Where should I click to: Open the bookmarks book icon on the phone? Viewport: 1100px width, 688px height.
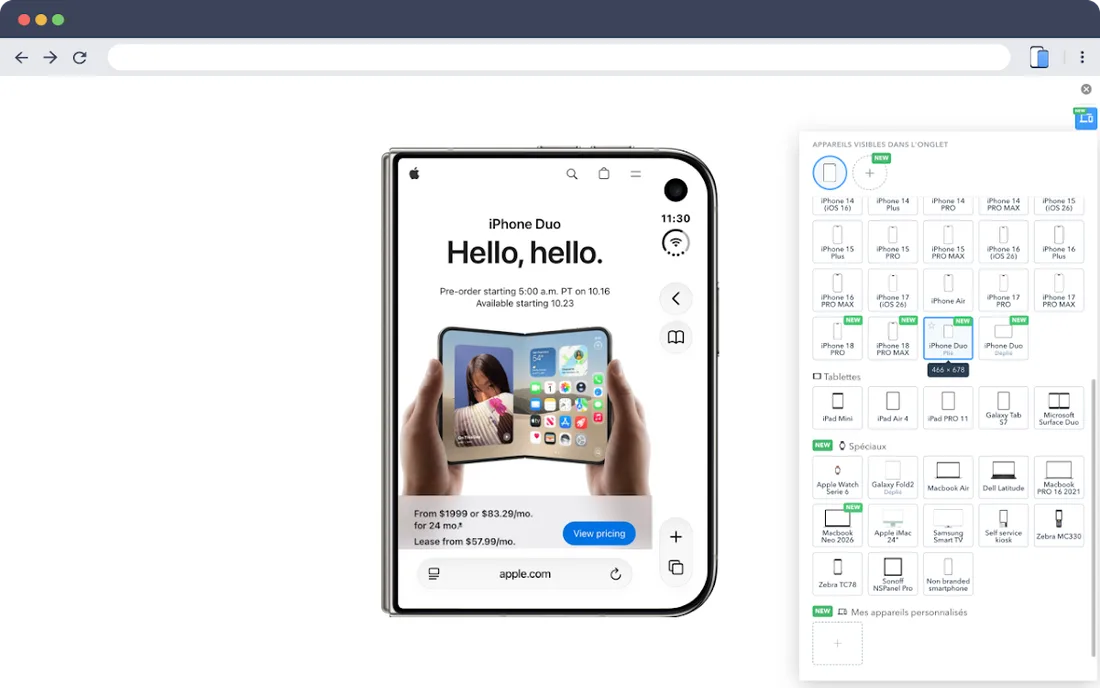(676, 337)
